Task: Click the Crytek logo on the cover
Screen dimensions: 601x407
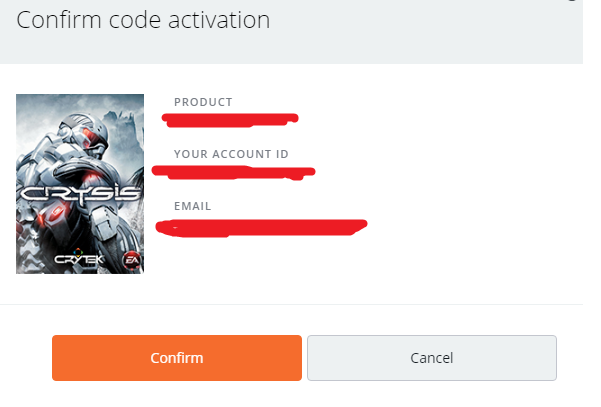Action: (x=80, y=259)
